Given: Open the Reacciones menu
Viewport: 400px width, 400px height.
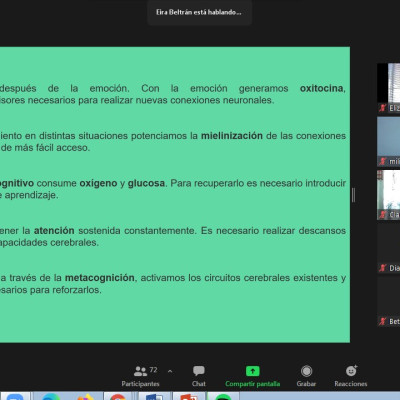Looking at the screenshot, I should click(351, 377).
